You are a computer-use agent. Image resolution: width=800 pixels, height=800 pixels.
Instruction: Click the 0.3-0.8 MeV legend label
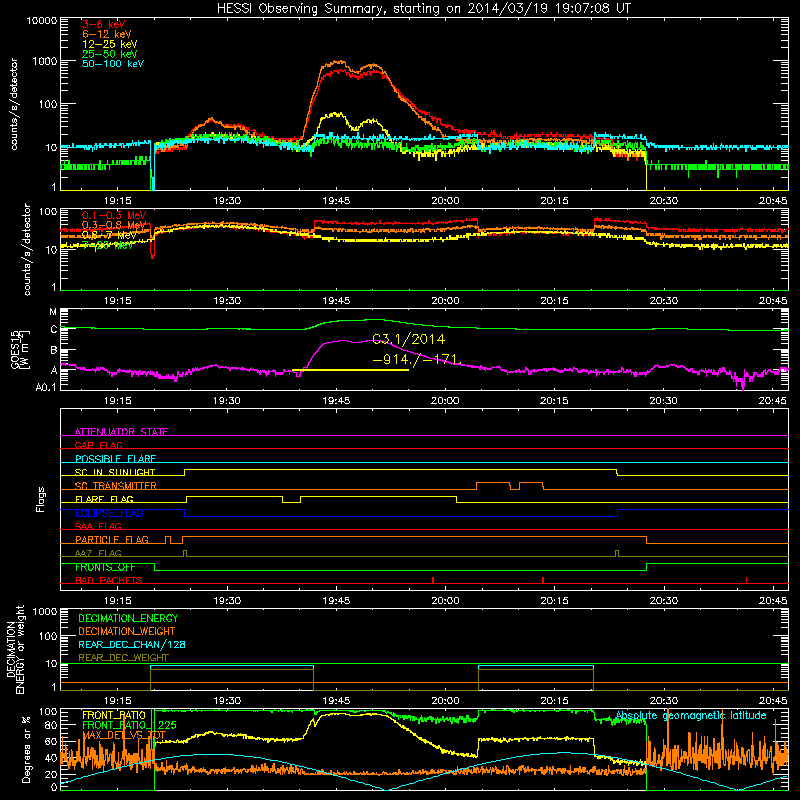point(114,225)
